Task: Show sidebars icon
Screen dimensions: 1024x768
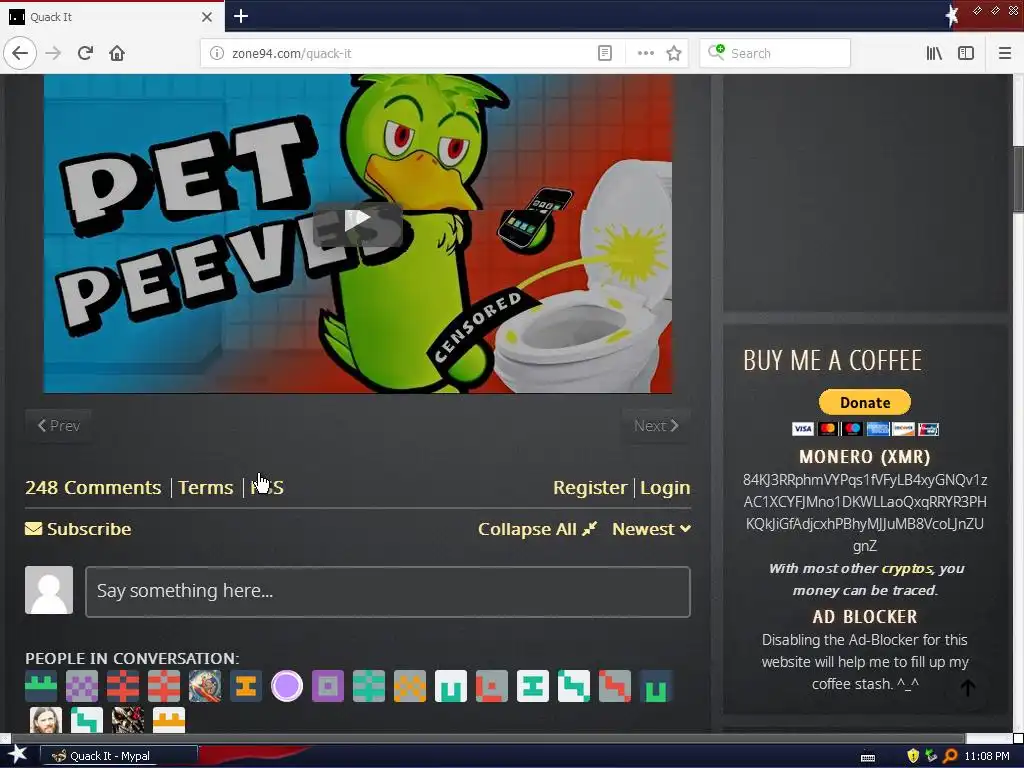Action: [x=966, y=53]
